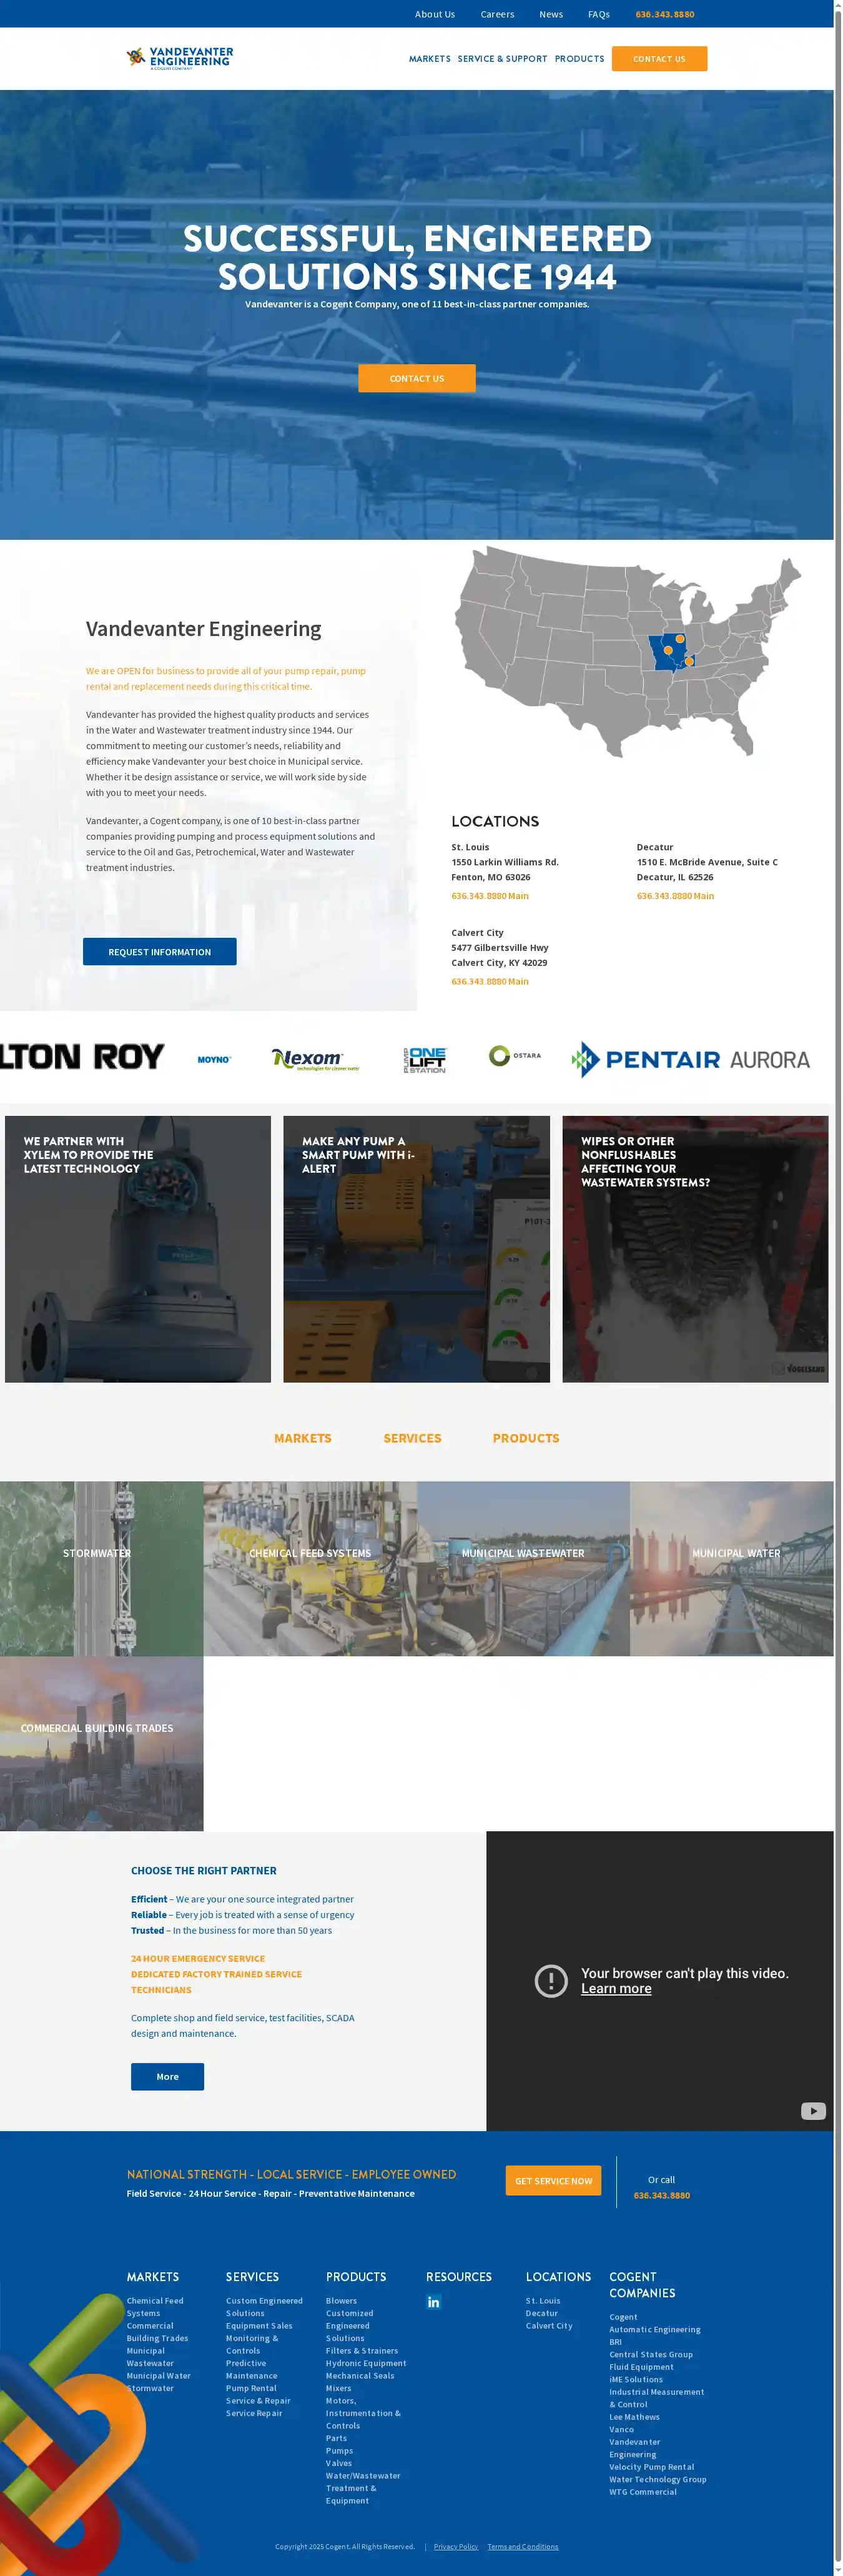Switch to the Services tab
The width and height of the screenshot is (843, 2576).
coord(412,1438)
